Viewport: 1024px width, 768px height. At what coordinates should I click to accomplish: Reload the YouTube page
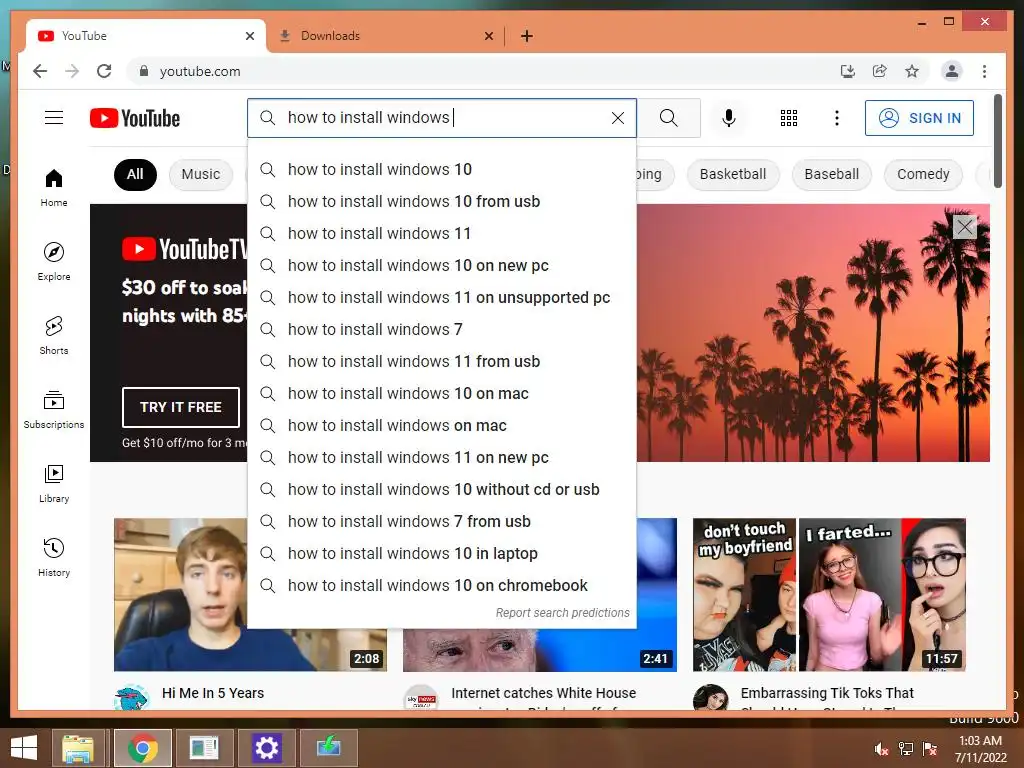(x=104, y=71)
